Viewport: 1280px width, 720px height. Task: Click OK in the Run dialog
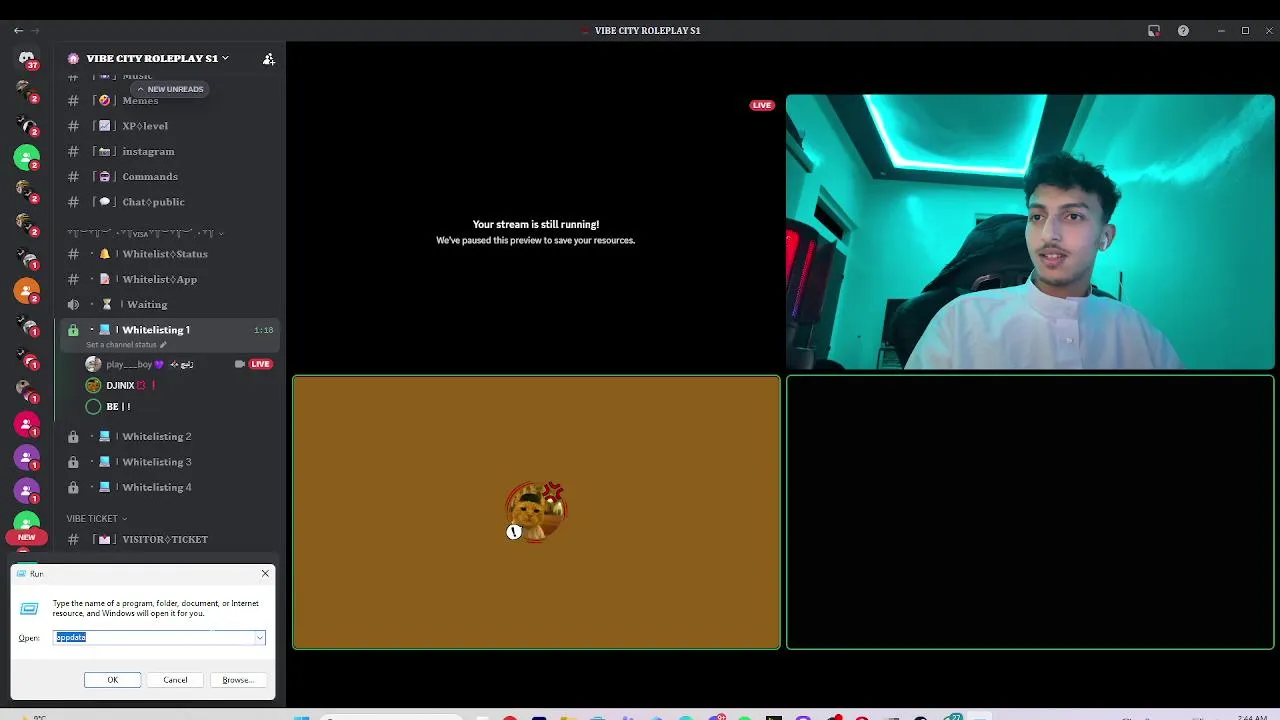(x=113, y=680)
